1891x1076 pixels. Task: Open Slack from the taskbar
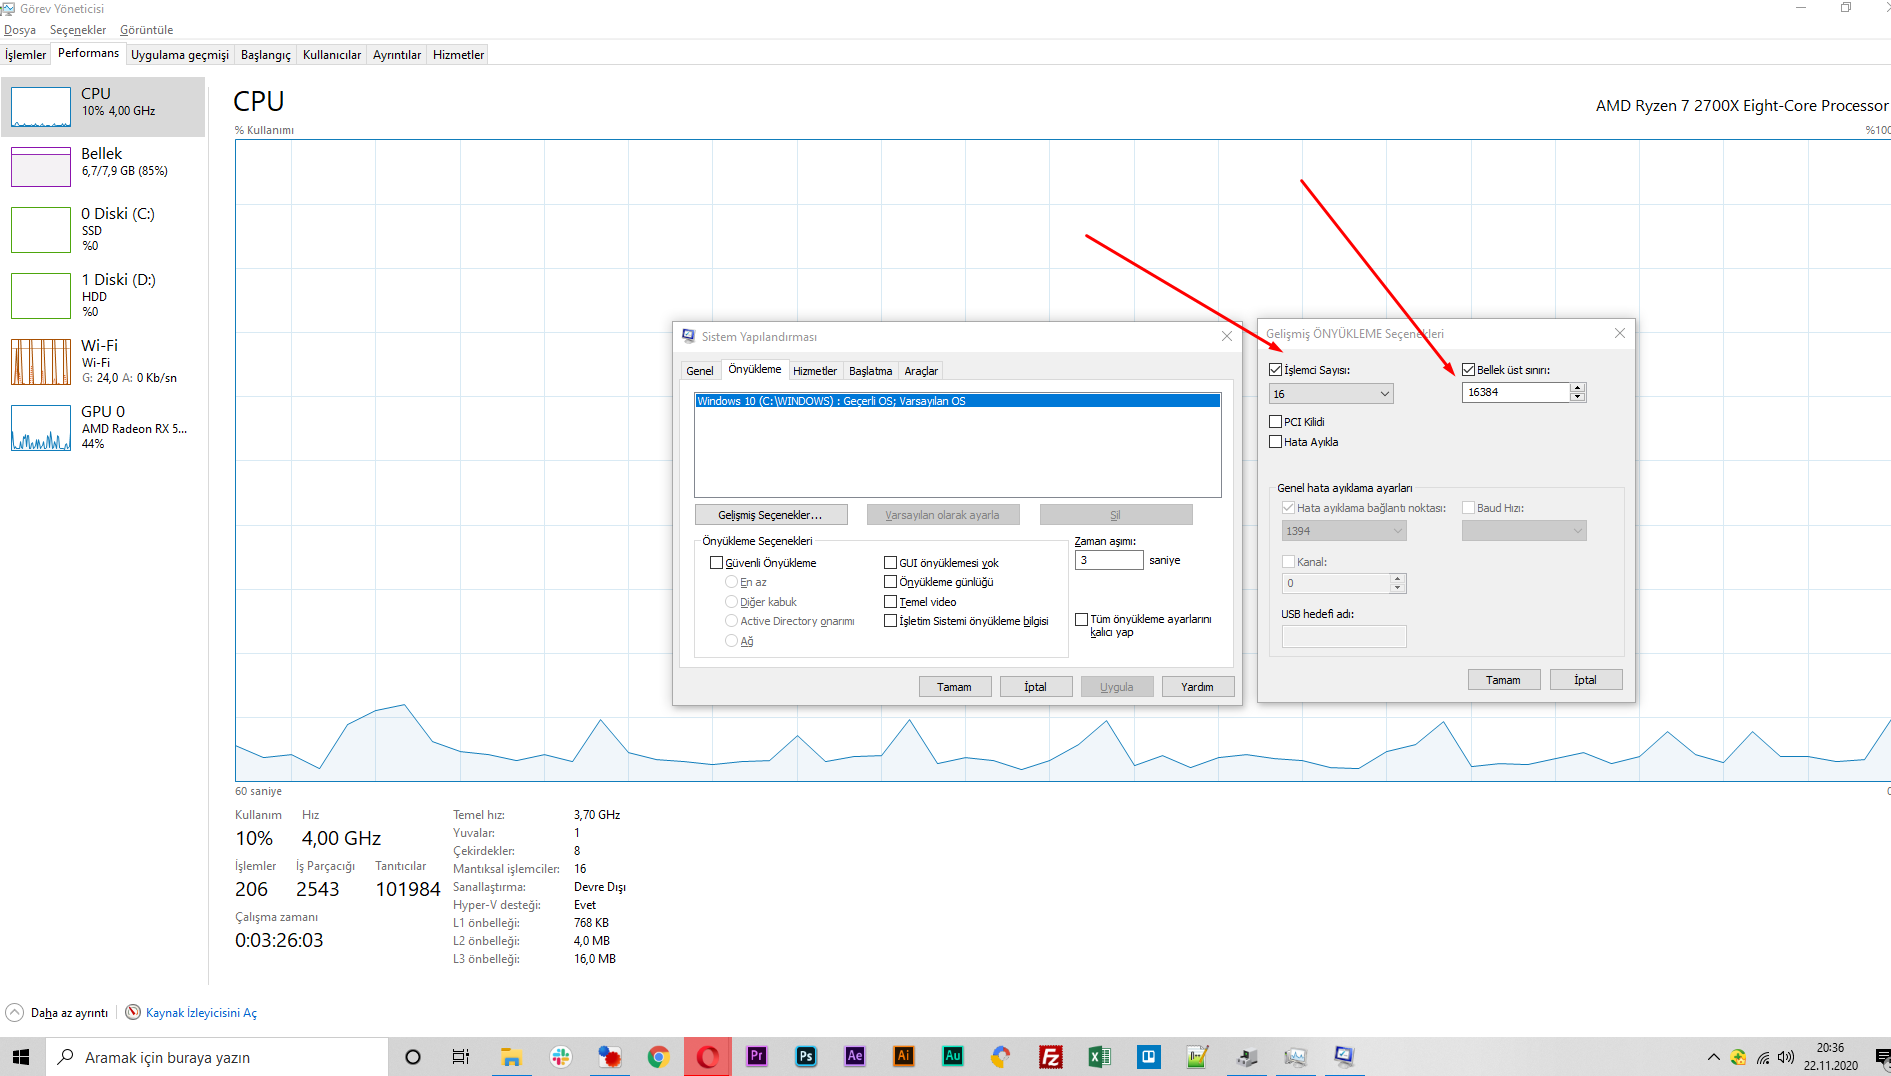tap(561, 1057)
